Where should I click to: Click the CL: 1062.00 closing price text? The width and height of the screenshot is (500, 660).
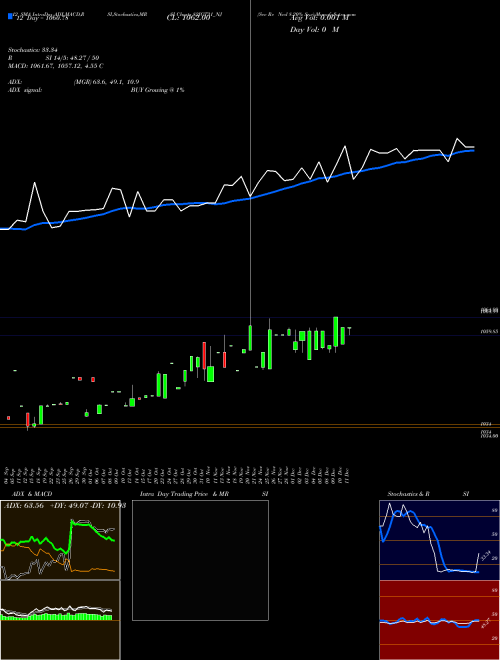(189, 18)
